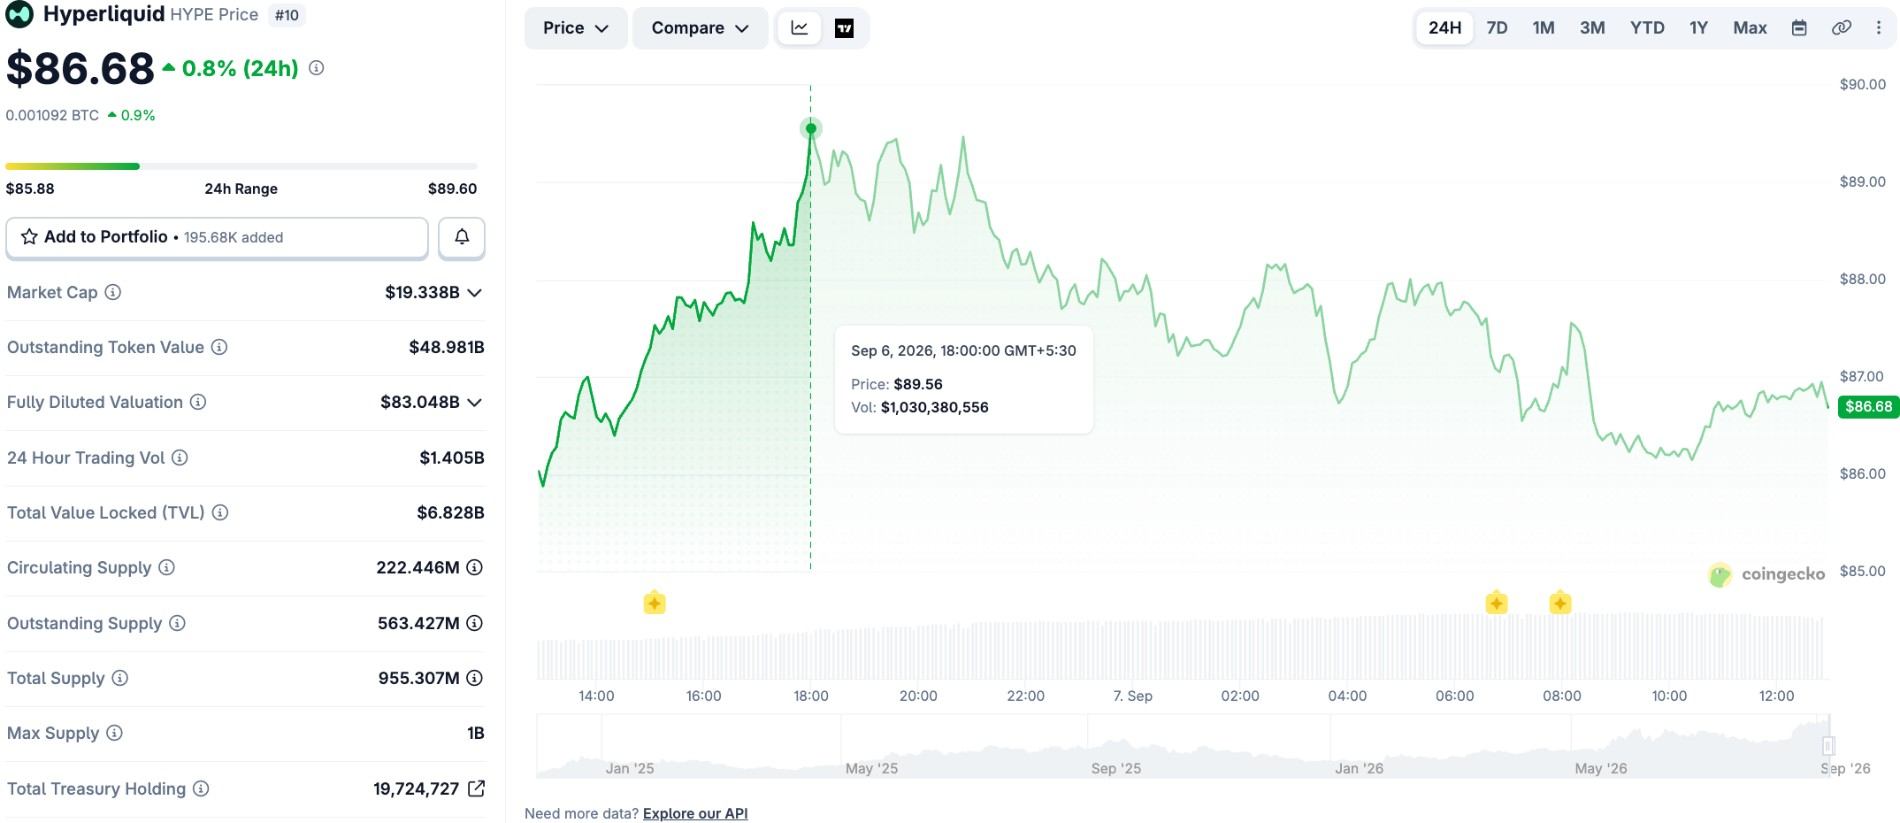Show Total Supply label info icon
This screenshot has height=823, width=1900.
(120, 678)
